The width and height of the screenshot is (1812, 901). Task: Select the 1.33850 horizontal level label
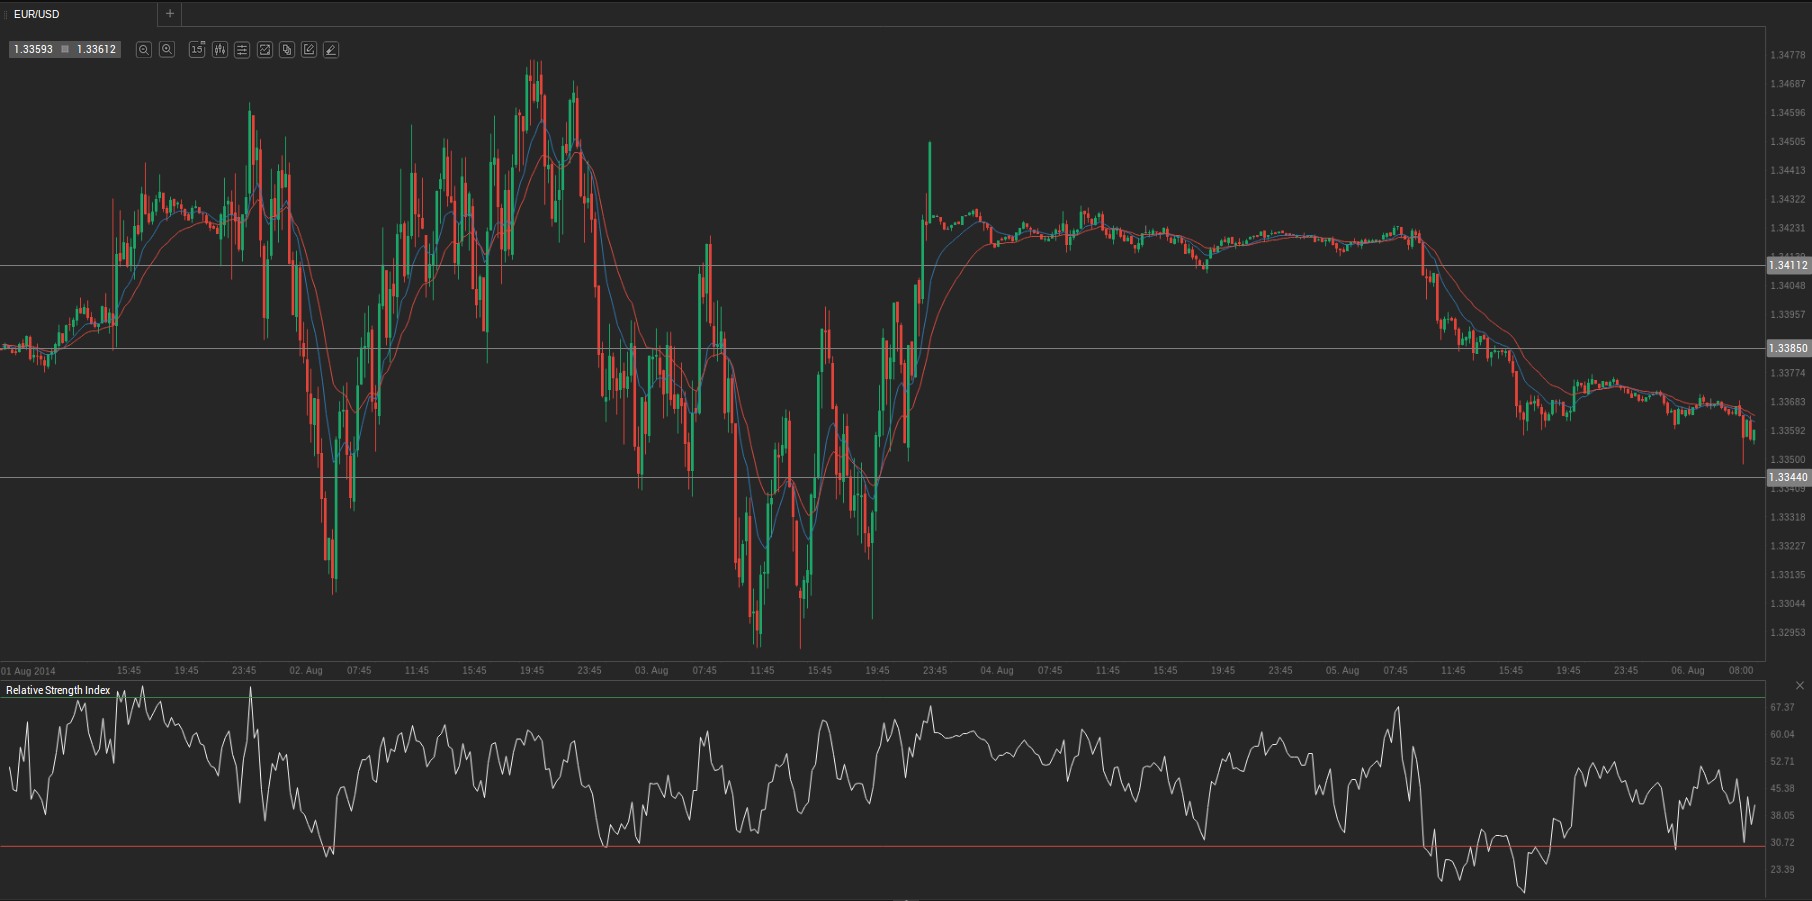point(1788,348)
